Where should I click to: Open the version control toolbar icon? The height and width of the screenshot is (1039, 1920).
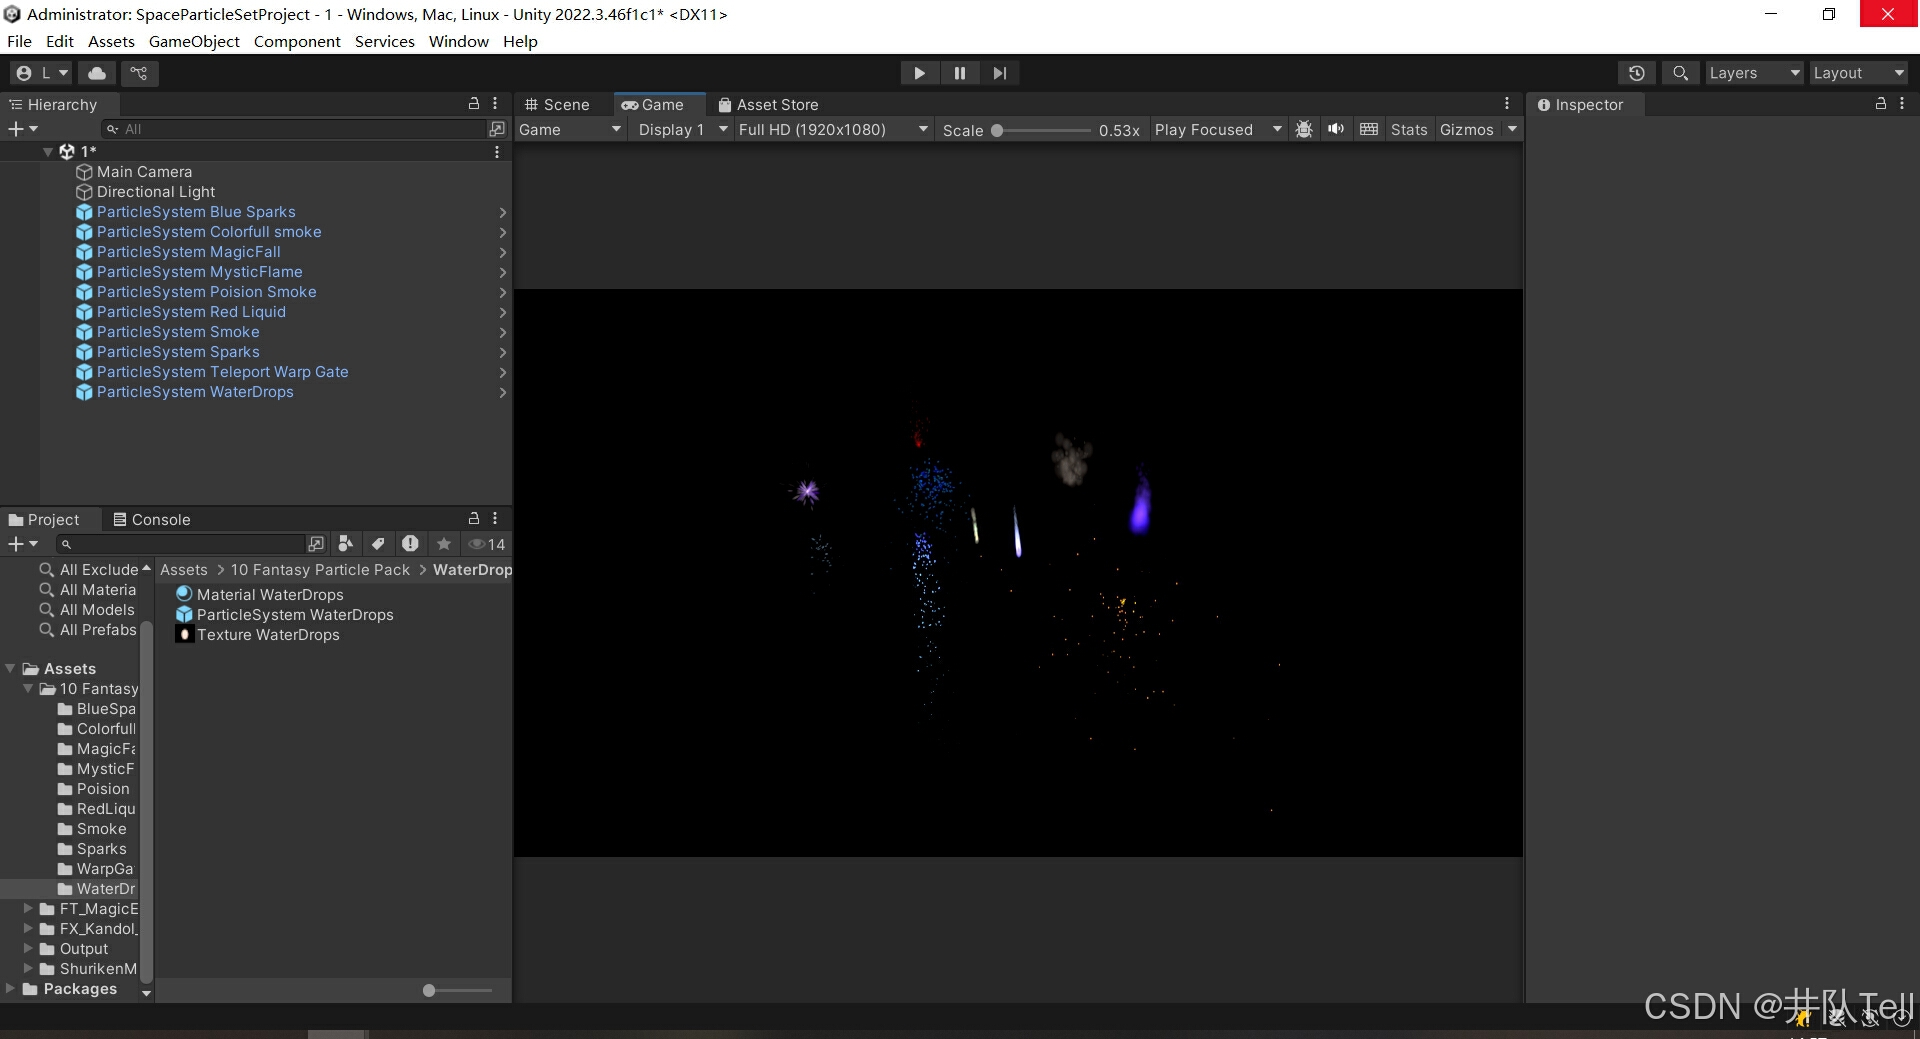point(139,73)
